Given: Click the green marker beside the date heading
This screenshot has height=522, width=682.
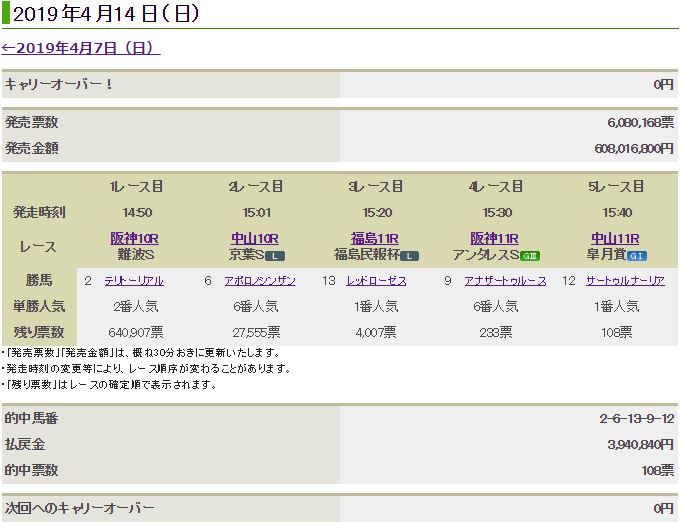Looking at the screenshot, I should tap(6, 14).
